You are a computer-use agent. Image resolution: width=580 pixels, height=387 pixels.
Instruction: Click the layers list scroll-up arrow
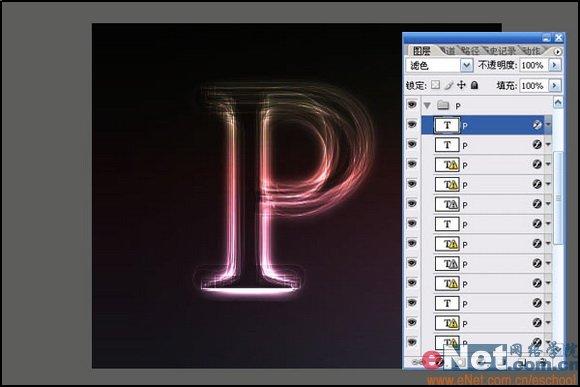pos(558,102)
